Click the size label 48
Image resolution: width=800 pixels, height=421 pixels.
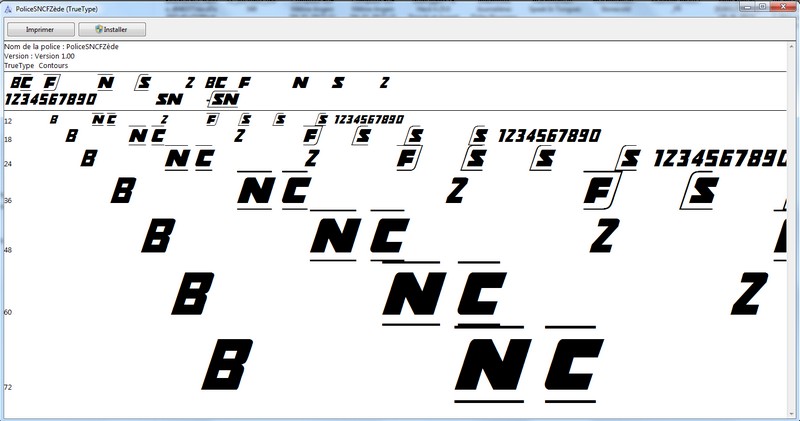(x=8, y=251)
